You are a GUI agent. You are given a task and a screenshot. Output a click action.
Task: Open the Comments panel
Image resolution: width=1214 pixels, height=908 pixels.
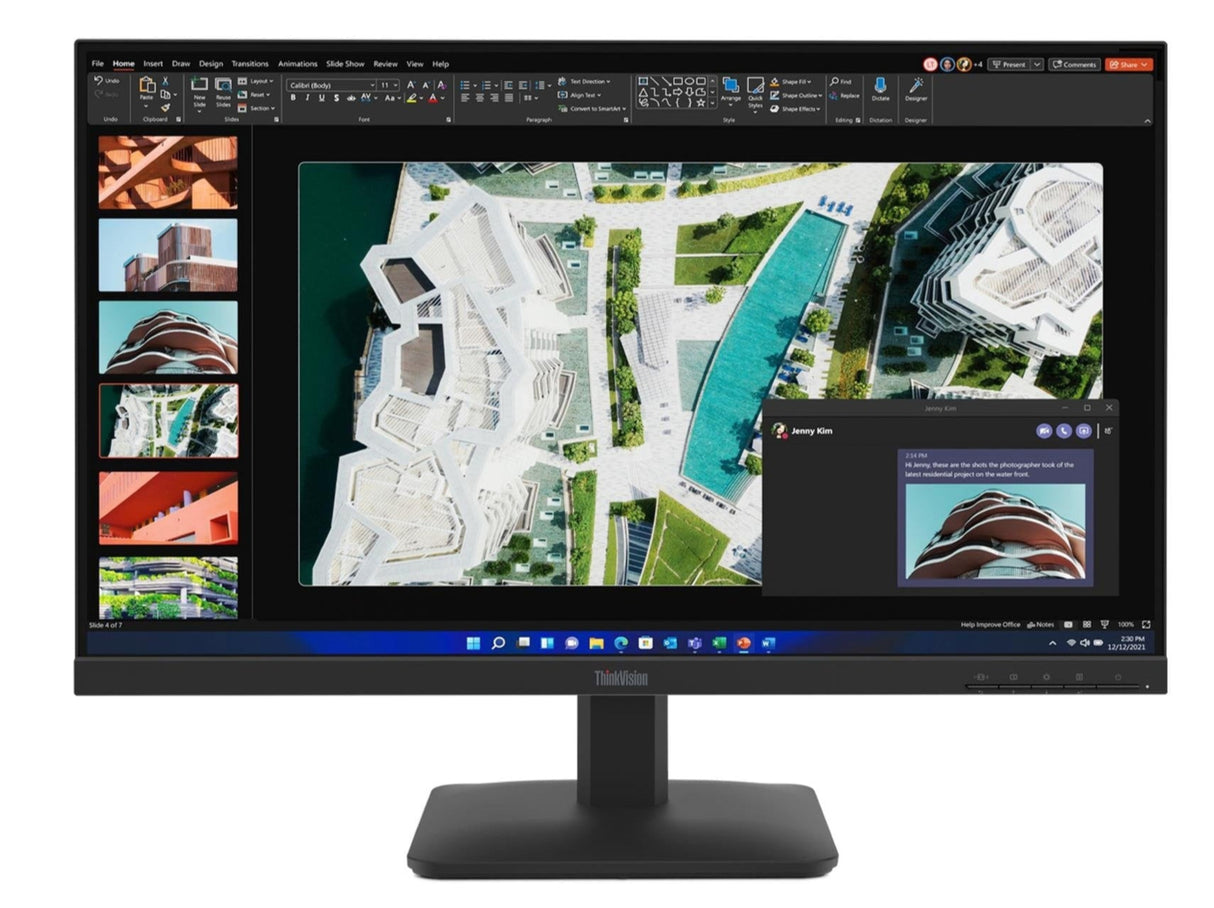[x=1077, y=64]
